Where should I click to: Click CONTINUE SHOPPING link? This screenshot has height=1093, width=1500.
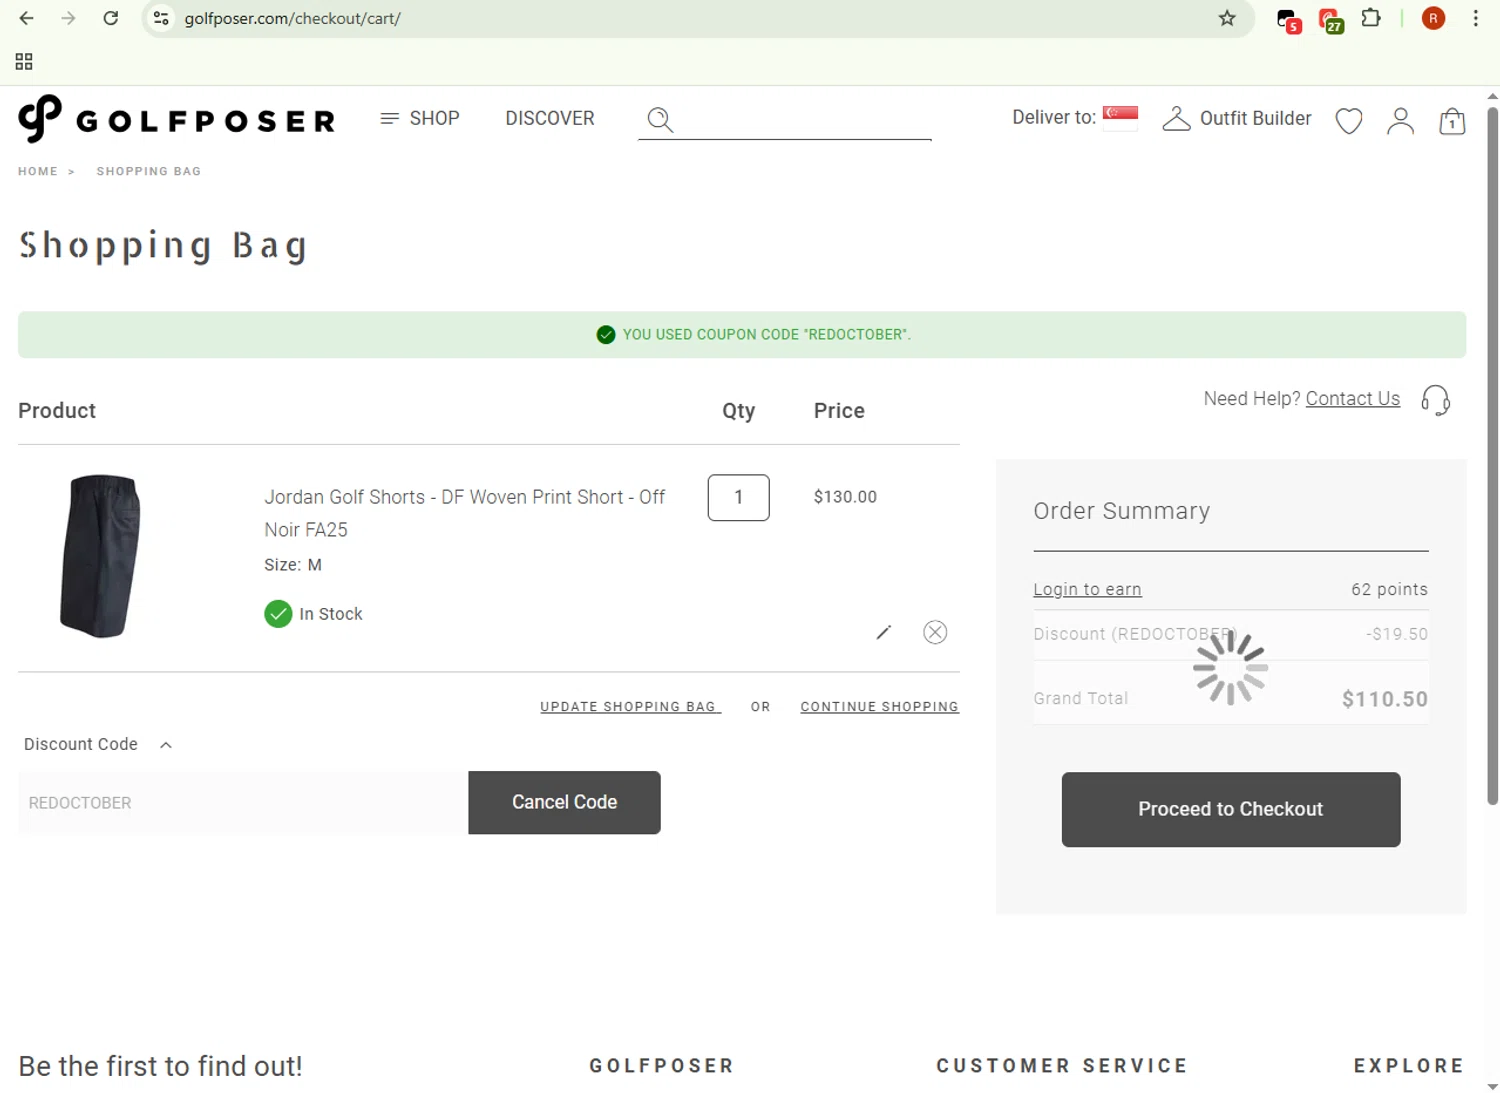point(879,707)
